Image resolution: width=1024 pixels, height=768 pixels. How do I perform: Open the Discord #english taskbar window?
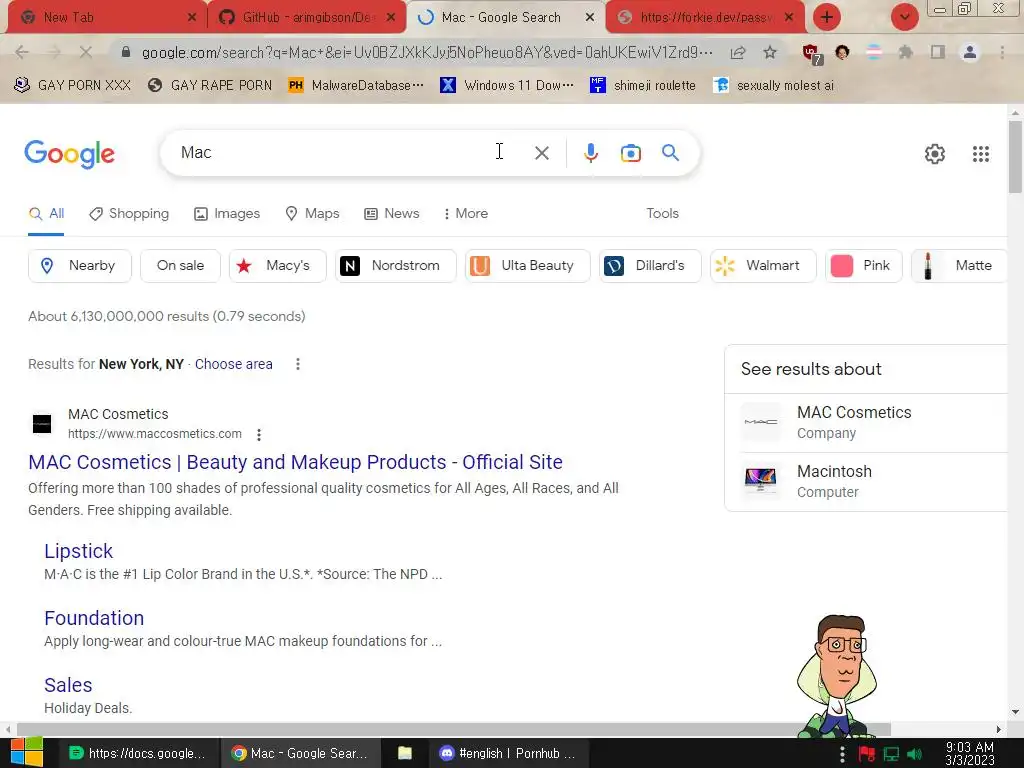(x=509, y=753)
